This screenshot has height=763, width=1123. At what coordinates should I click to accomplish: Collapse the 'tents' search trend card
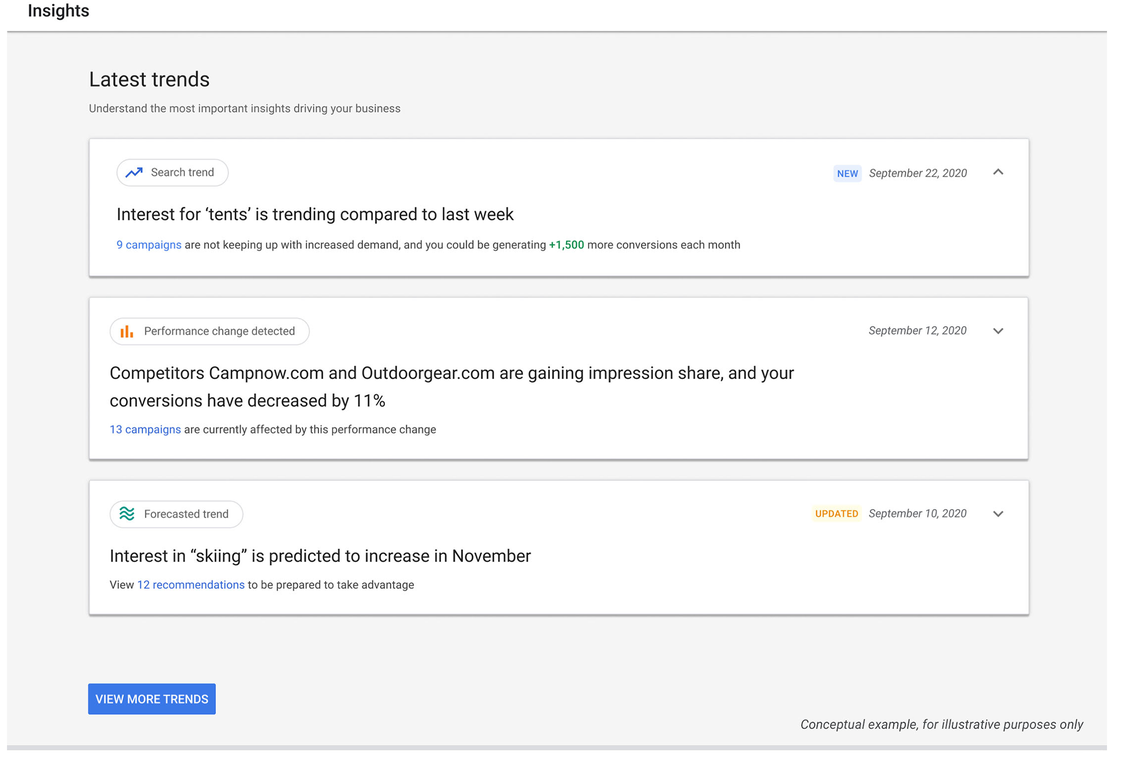(998, 173)
